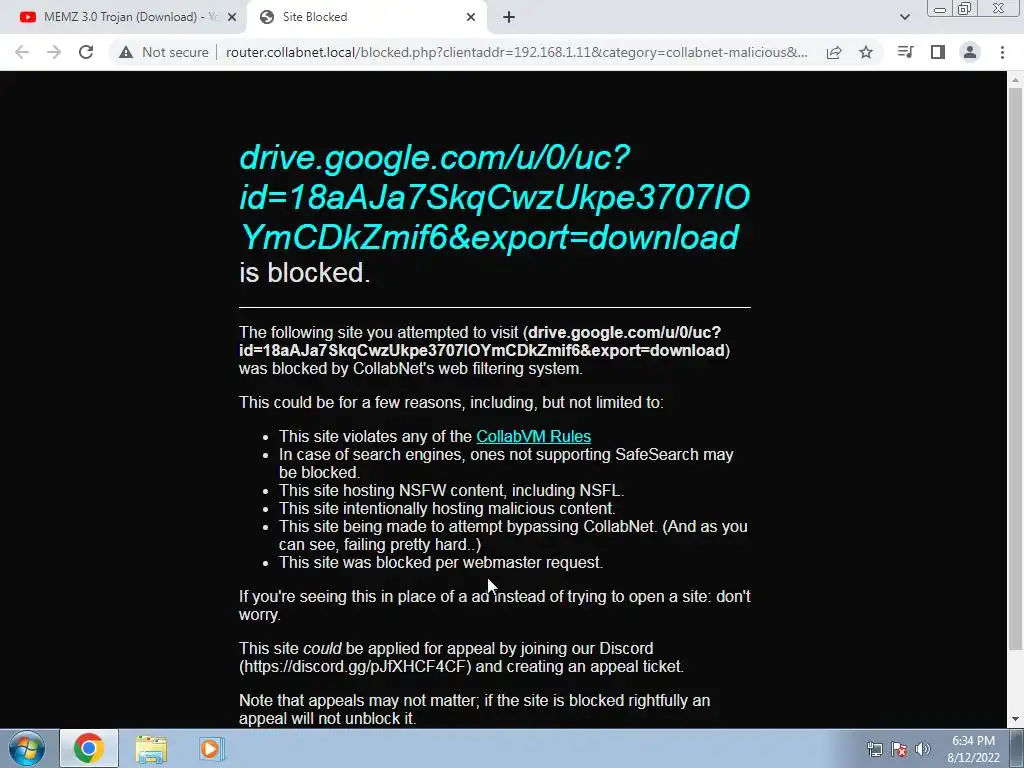1024x768 pixels.
Task: Click the network tray icon
Action: pos(874,749)
